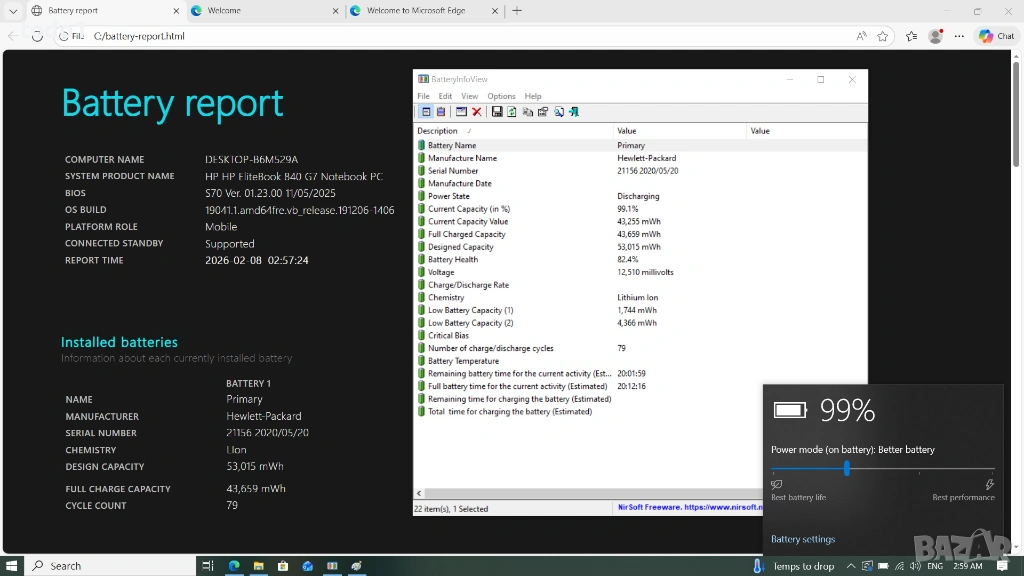Viewport: 1024px width, 576px height.
Task: Click the Exit toolbar icon in BatteryInfoView
Action: (x=574, y=112)
